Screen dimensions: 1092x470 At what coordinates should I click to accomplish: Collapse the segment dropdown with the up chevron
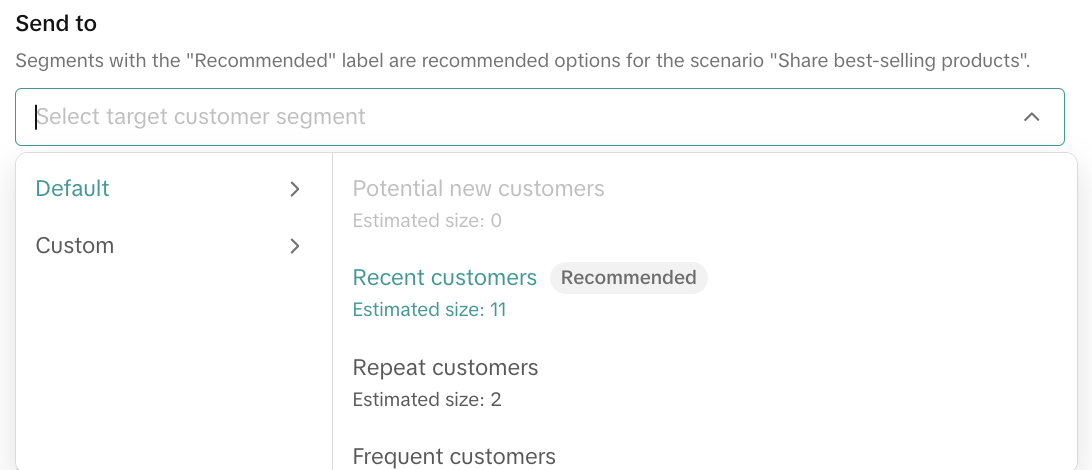(1032, 117)
